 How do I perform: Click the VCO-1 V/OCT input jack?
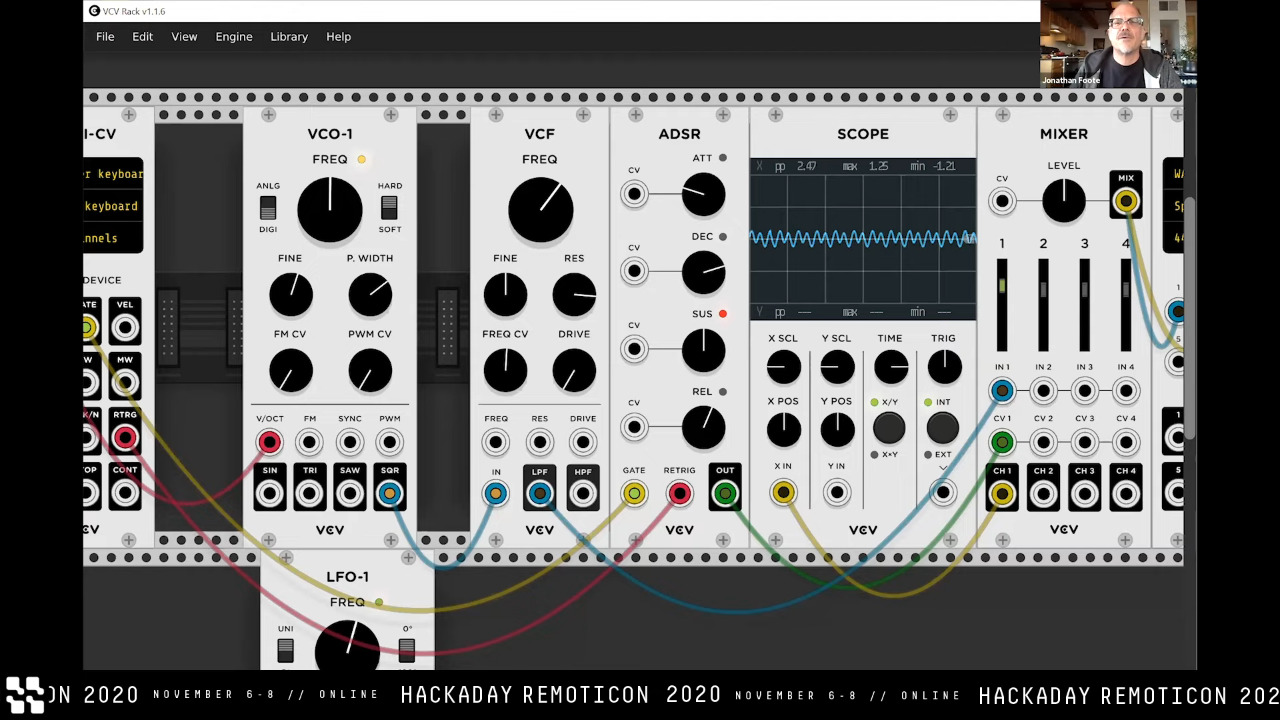[269, 442]
